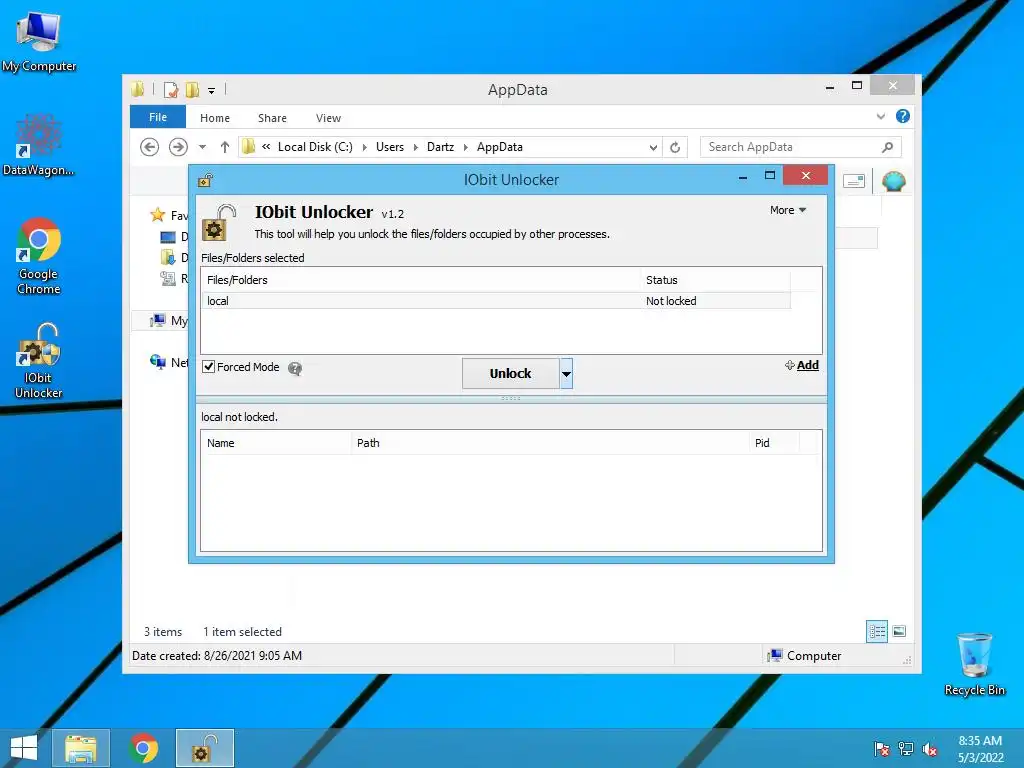This screenshot has height=768, width=1024.
Task: Click the 'Not locked' status cell
Action: pyautogui.click(x=671, y=301)
